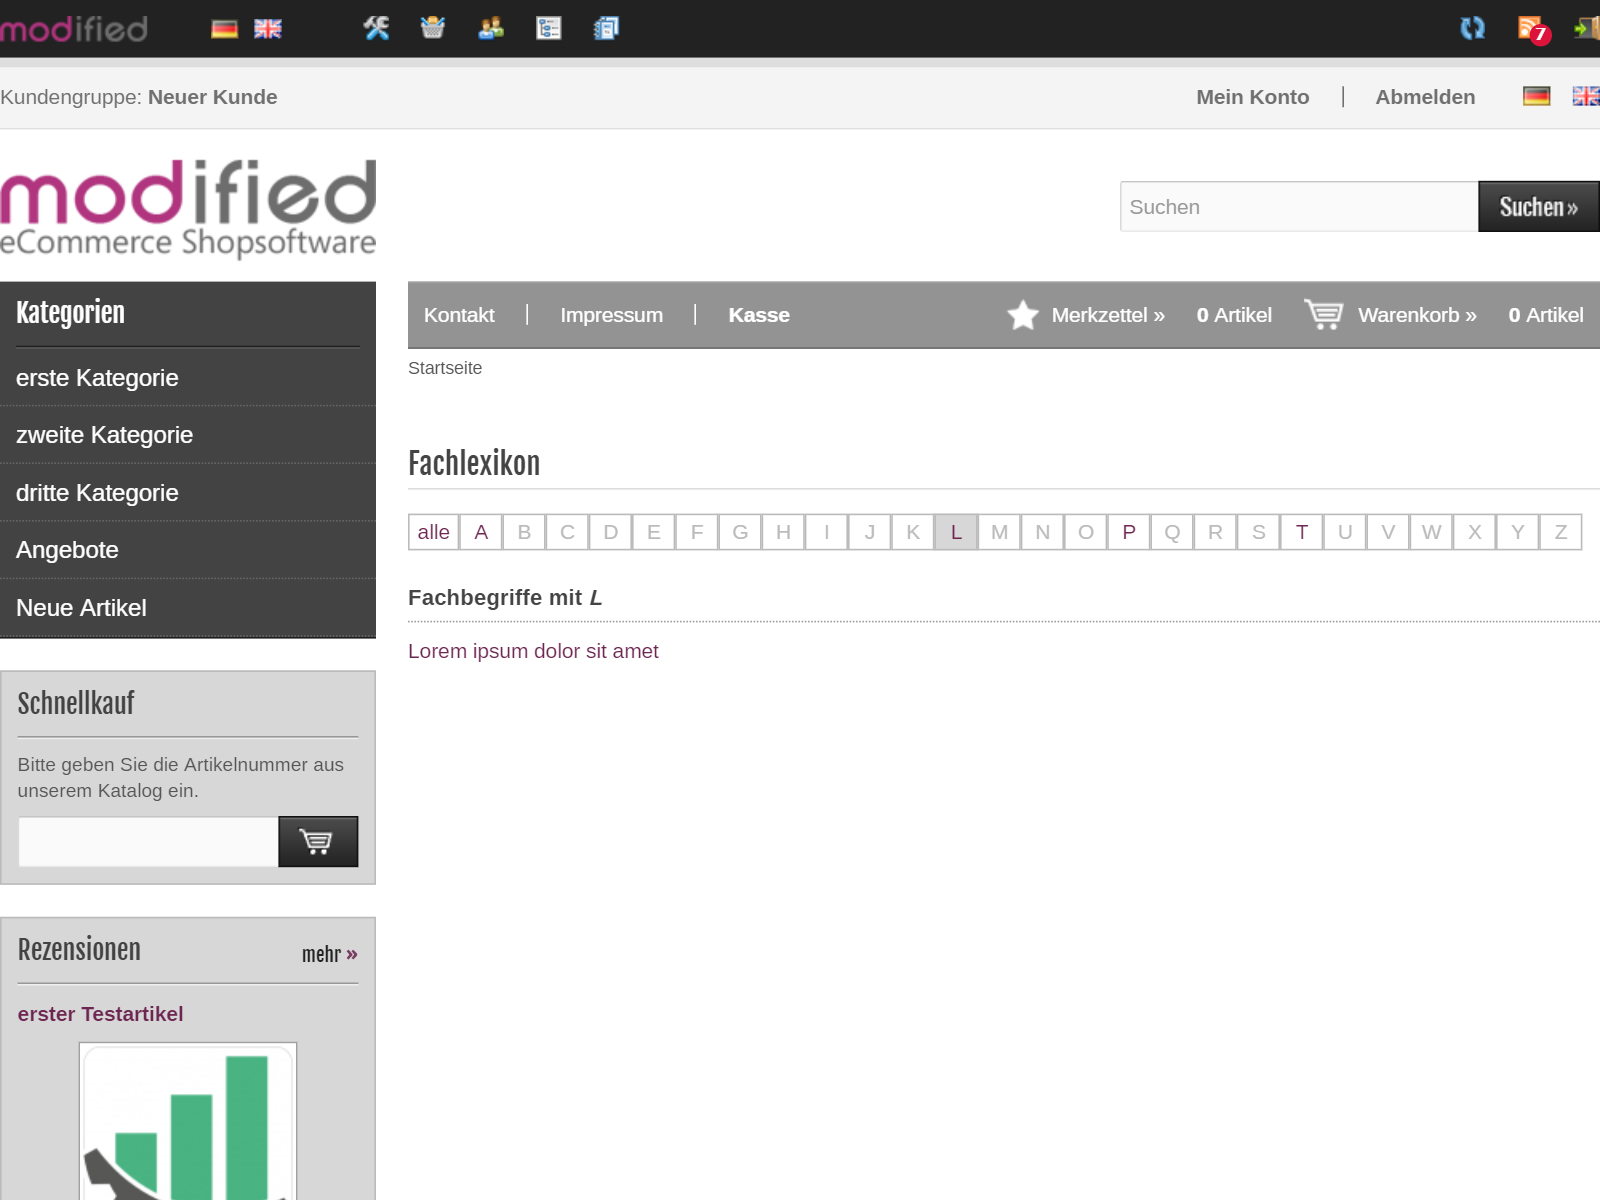
Task: Open the admin tools wrench icon
Action: coord(376,28)
